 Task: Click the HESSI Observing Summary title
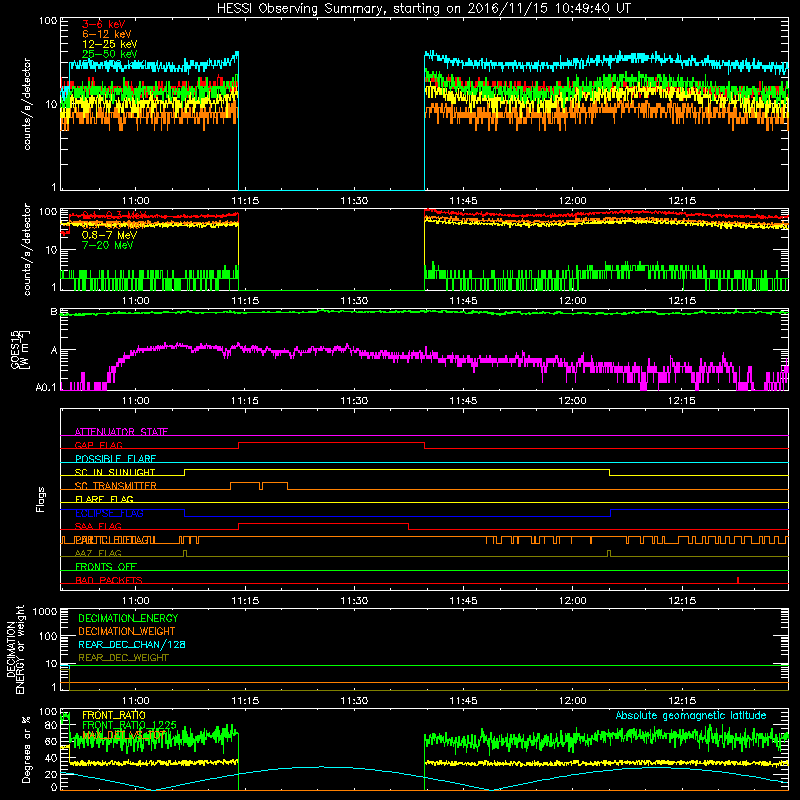click(423, 8)
